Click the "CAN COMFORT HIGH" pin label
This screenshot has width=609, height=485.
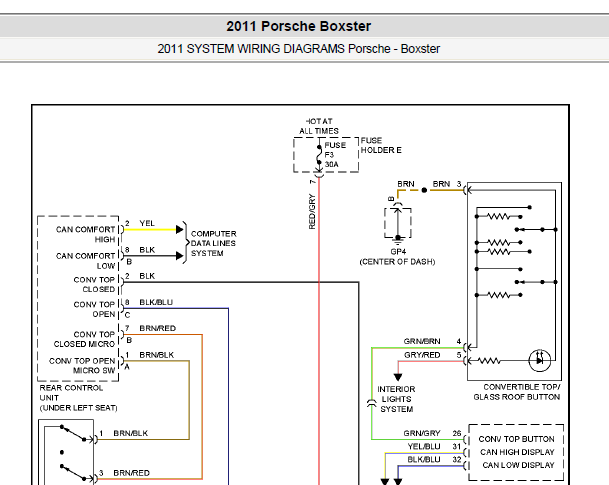85,234
